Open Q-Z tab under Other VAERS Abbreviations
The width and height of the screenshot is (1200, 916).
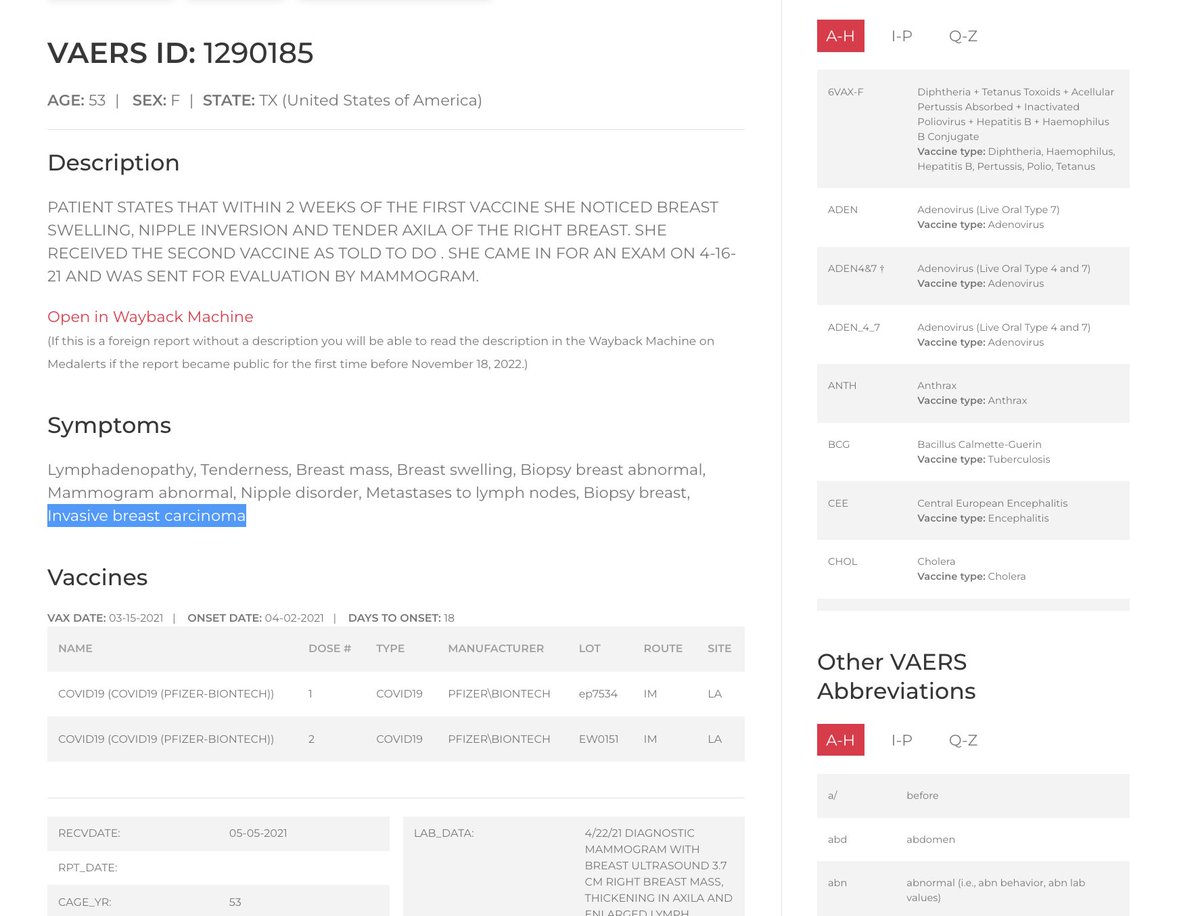click(x=962, y=740)
